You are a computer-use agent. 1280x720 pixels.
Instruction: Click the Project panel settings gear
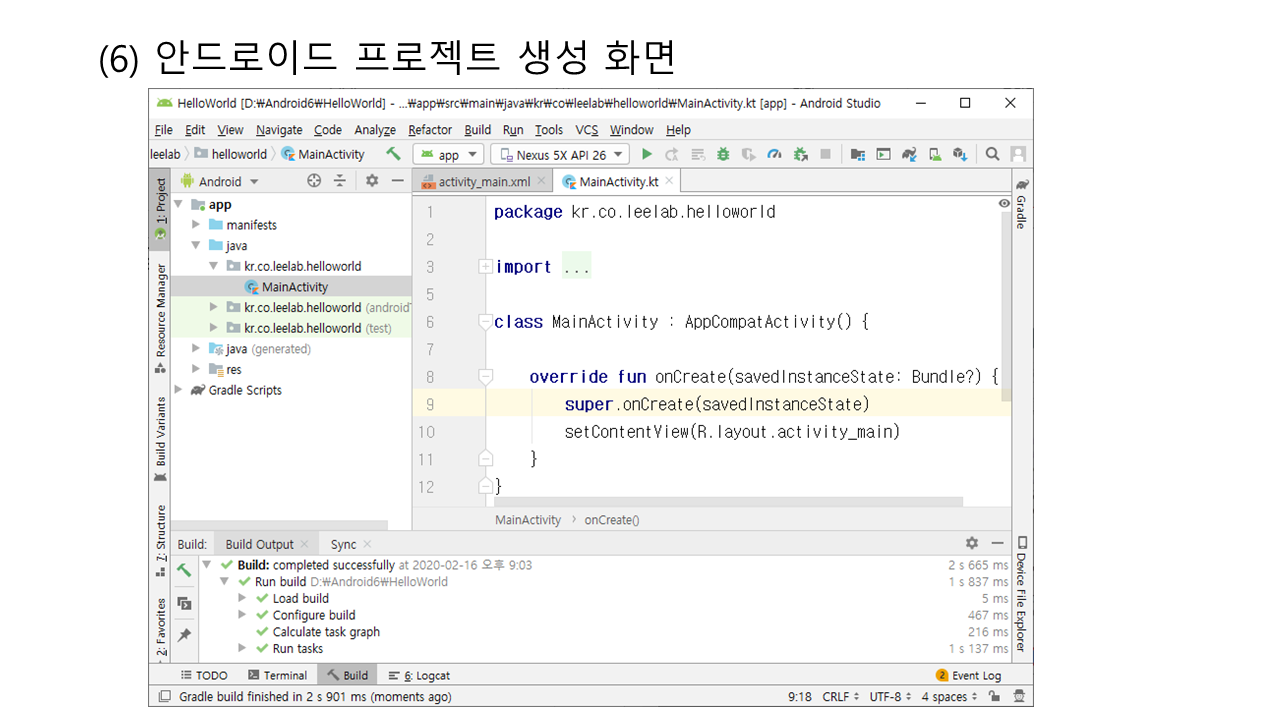click(x=372, y=181)
